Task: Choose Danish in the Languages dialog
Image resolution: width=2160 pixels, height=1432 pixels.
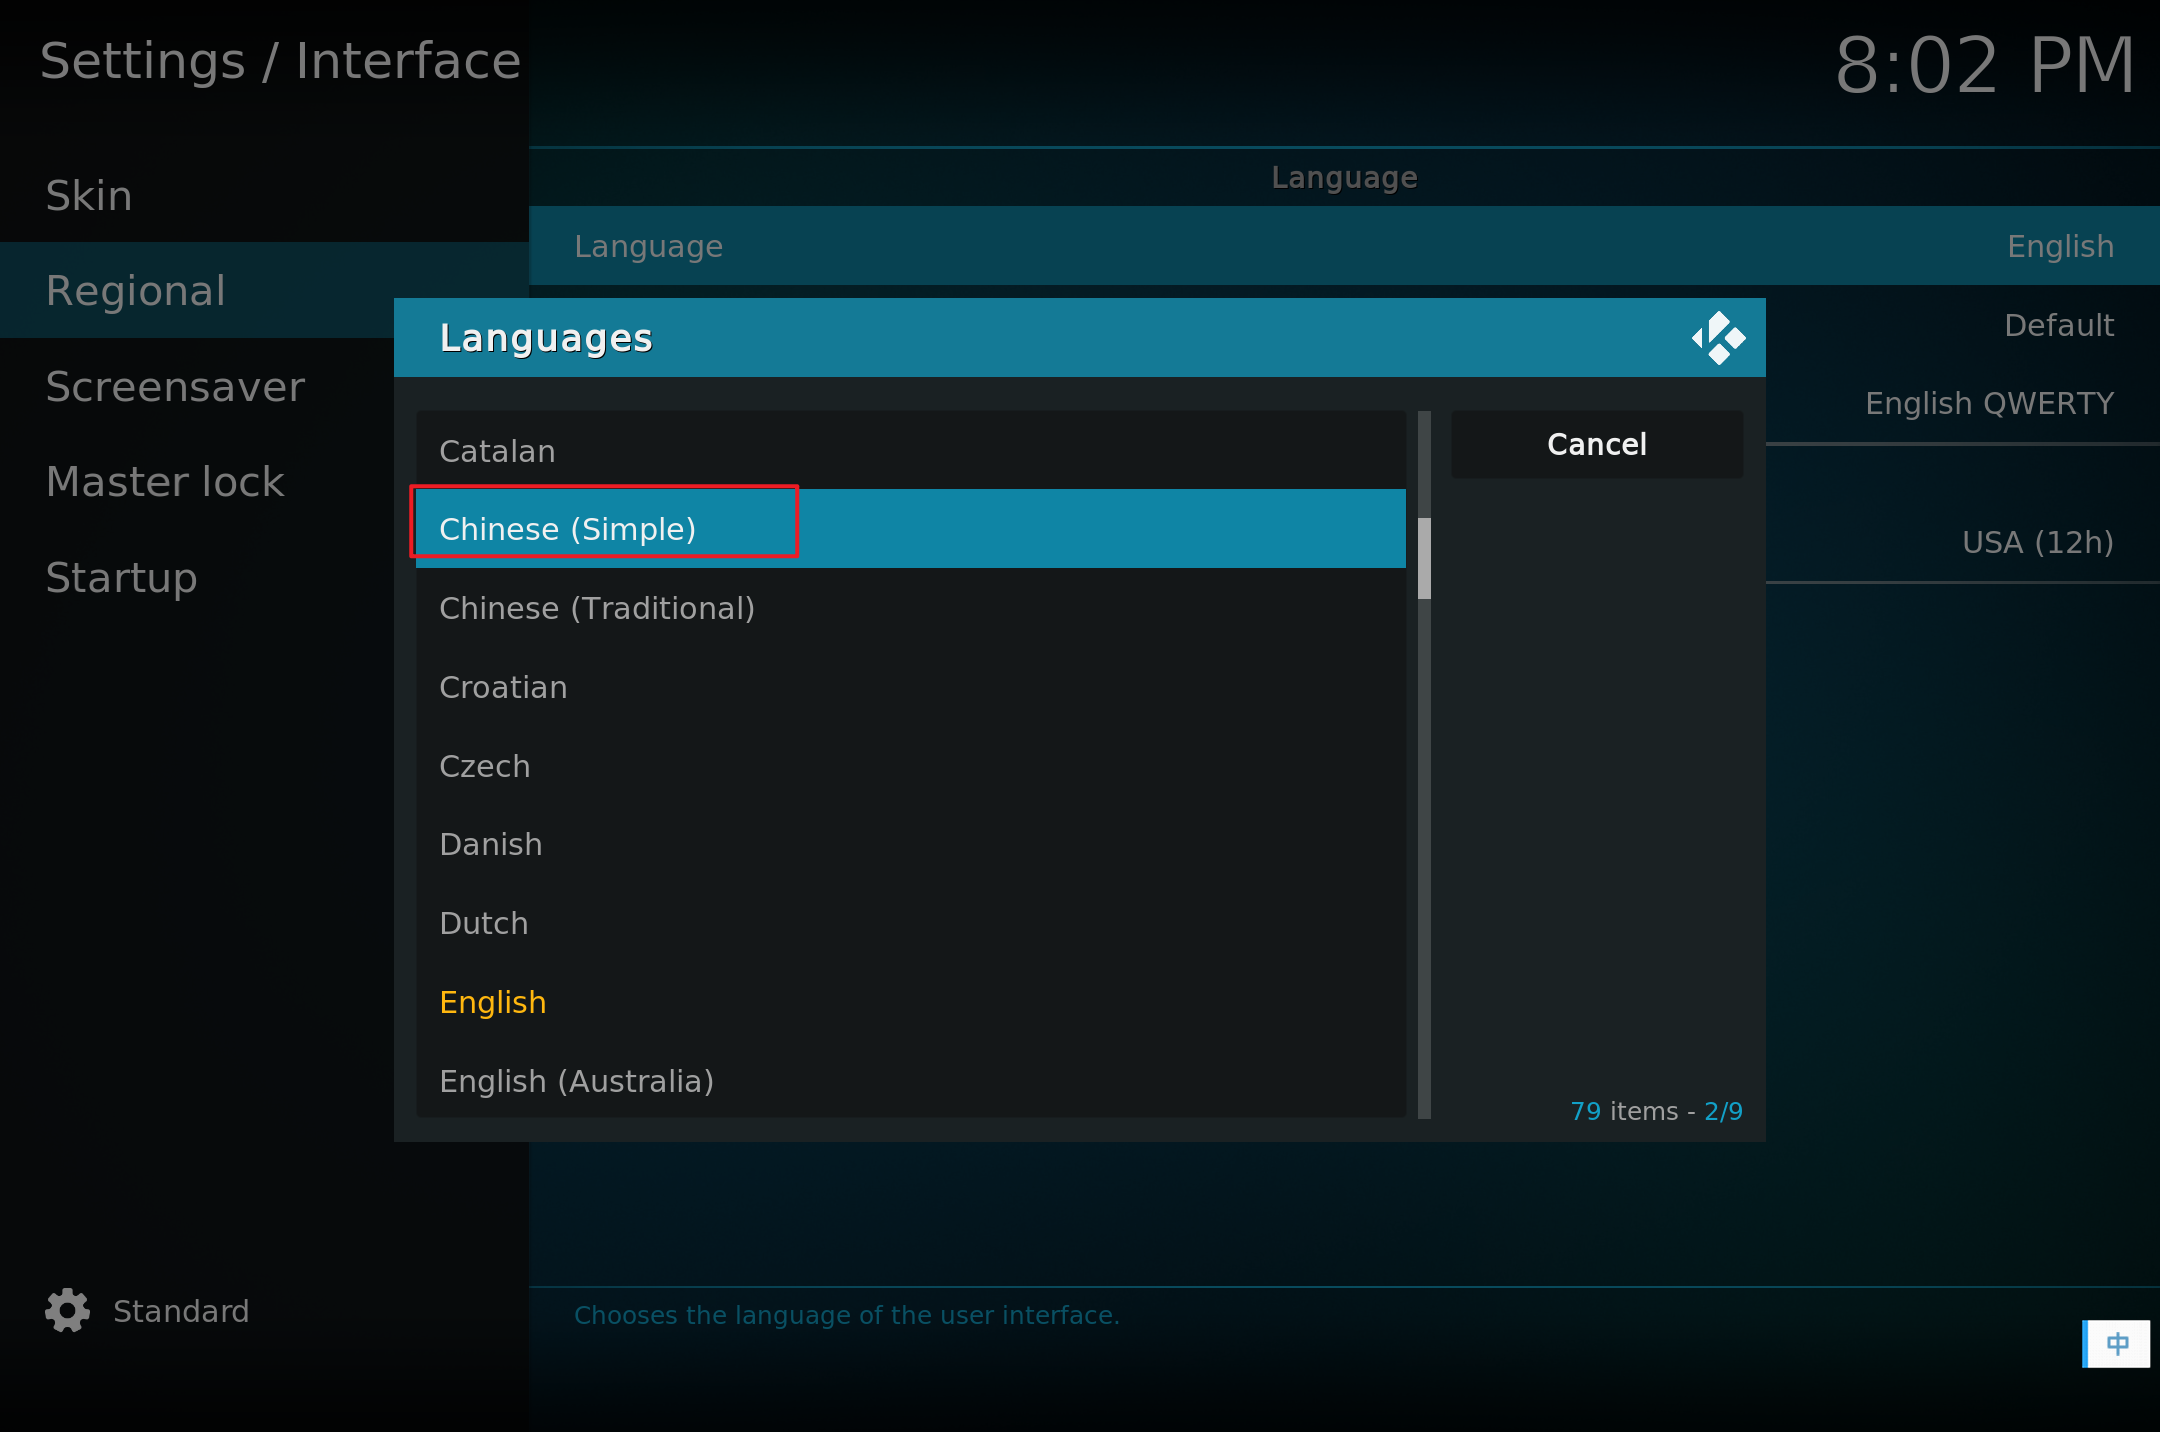Action: click(910, 844)
